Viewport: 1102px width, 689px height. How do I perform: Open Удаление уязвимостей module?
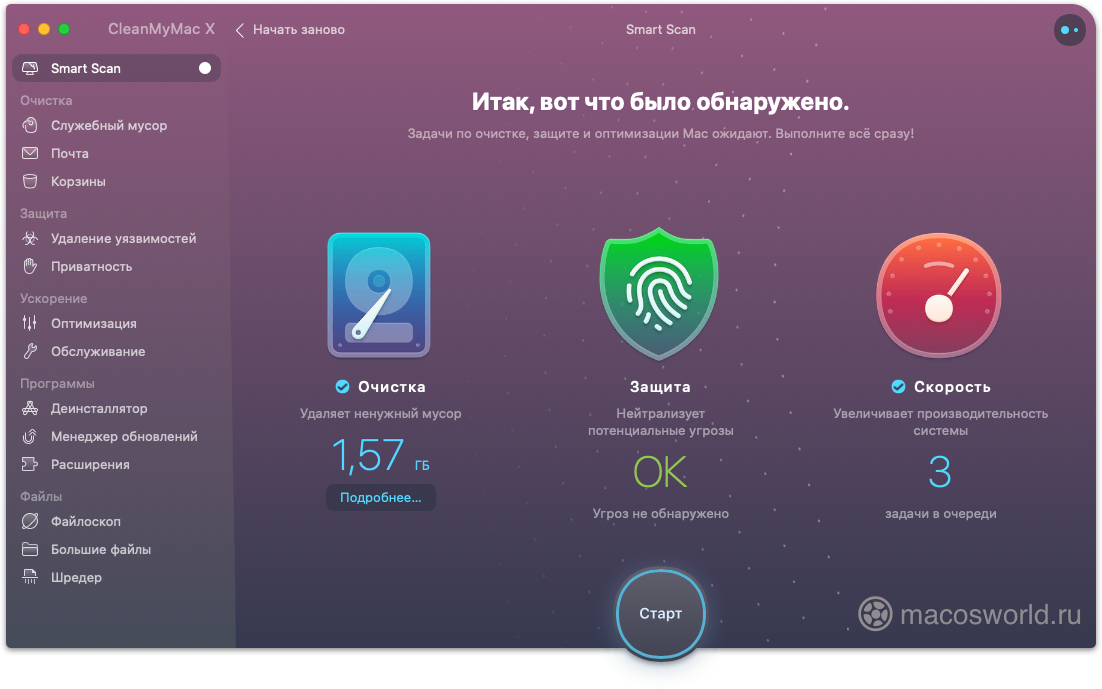tap(124, 238)
